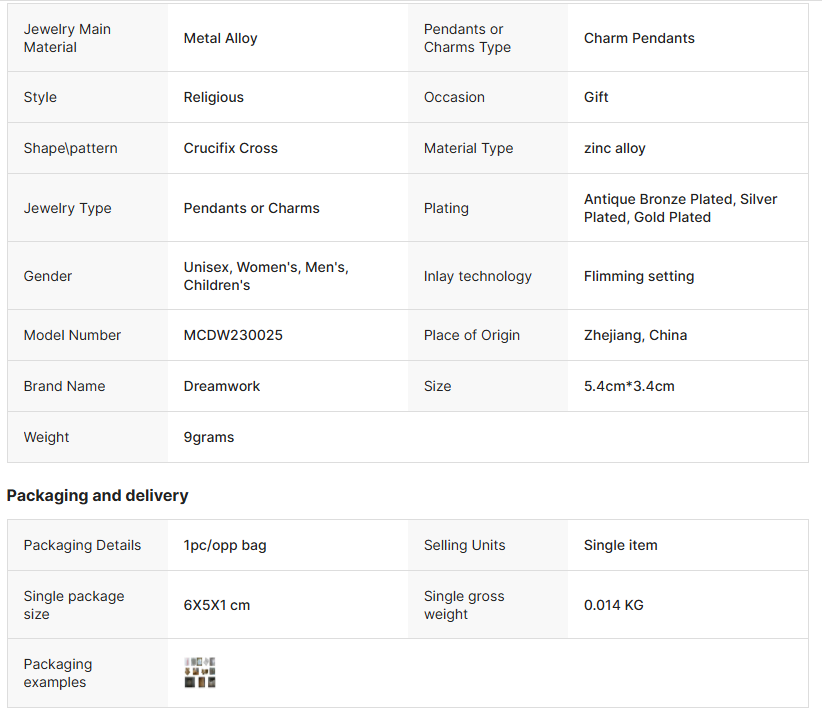
Task: Click the 'Crucifix Cross' shape value
Action: click(x=230, y=148)
